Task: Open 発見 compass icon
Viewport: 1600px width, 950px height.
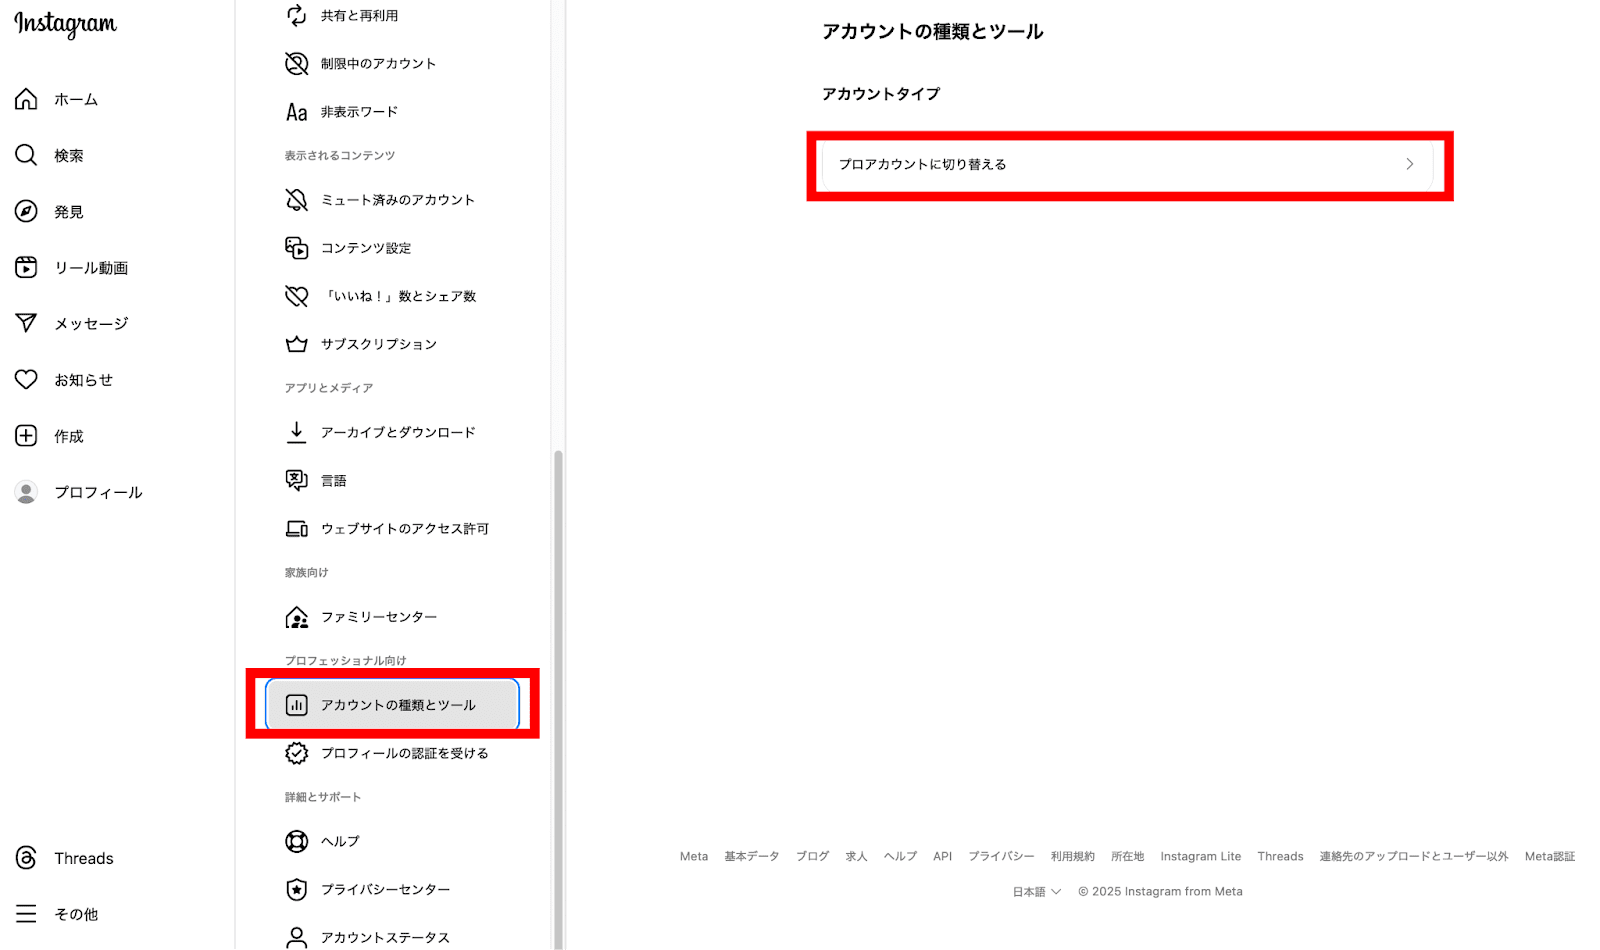Action: pyautogui.click(x=26, y=211)
